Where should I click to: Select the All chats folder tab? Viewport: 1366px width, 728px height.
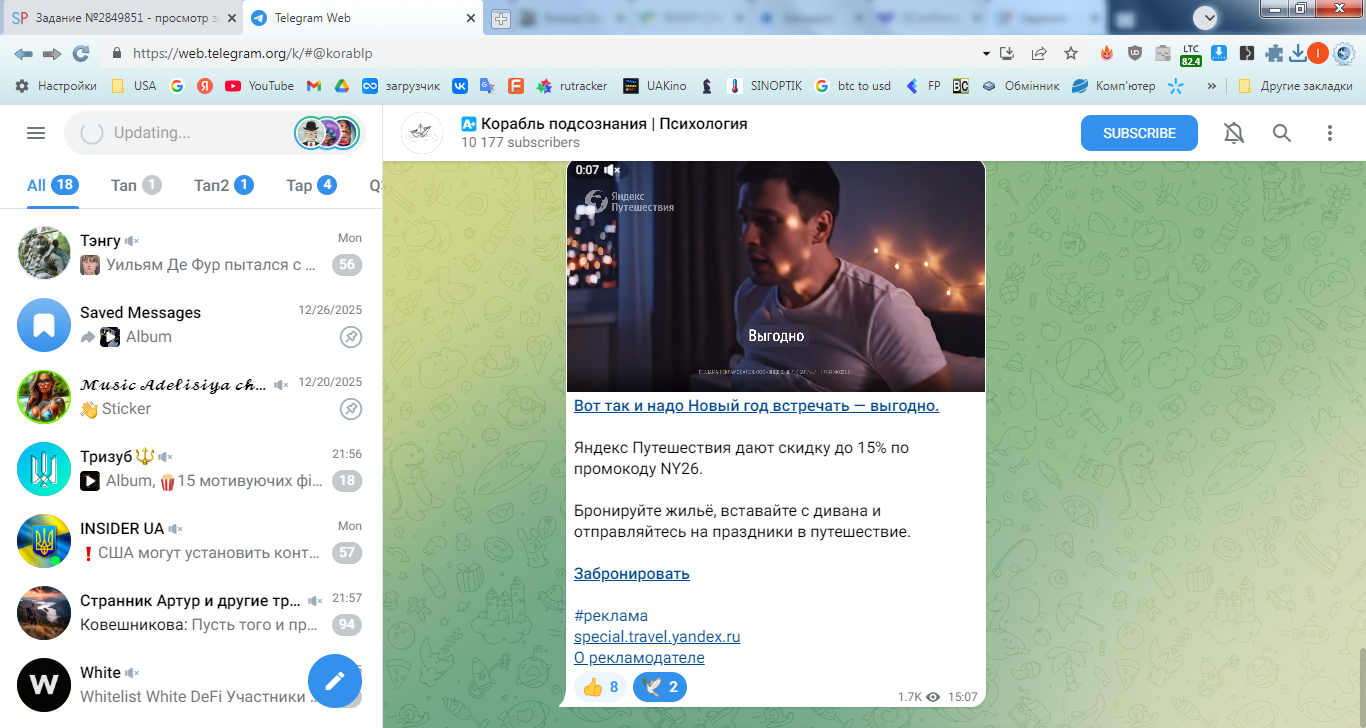click(53, 185)
